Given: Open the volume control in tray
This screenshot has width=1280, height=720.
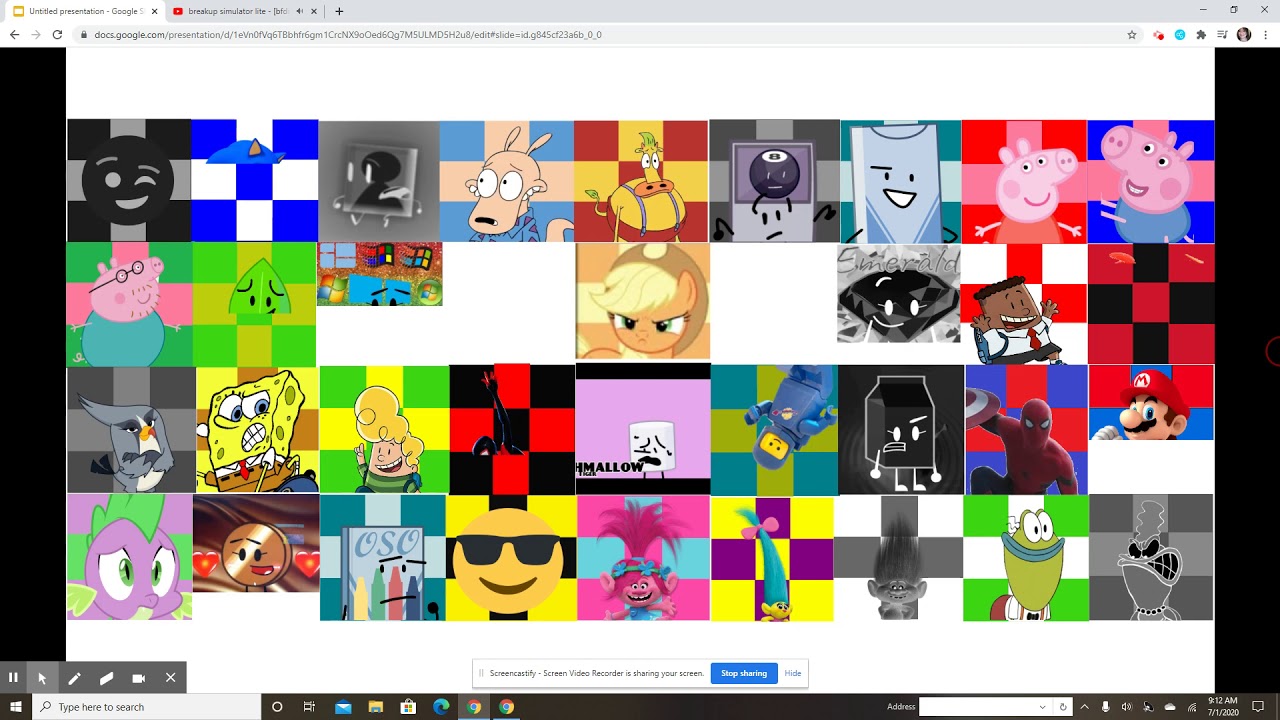Looking at the screenshot, I should click(1127, 707).
